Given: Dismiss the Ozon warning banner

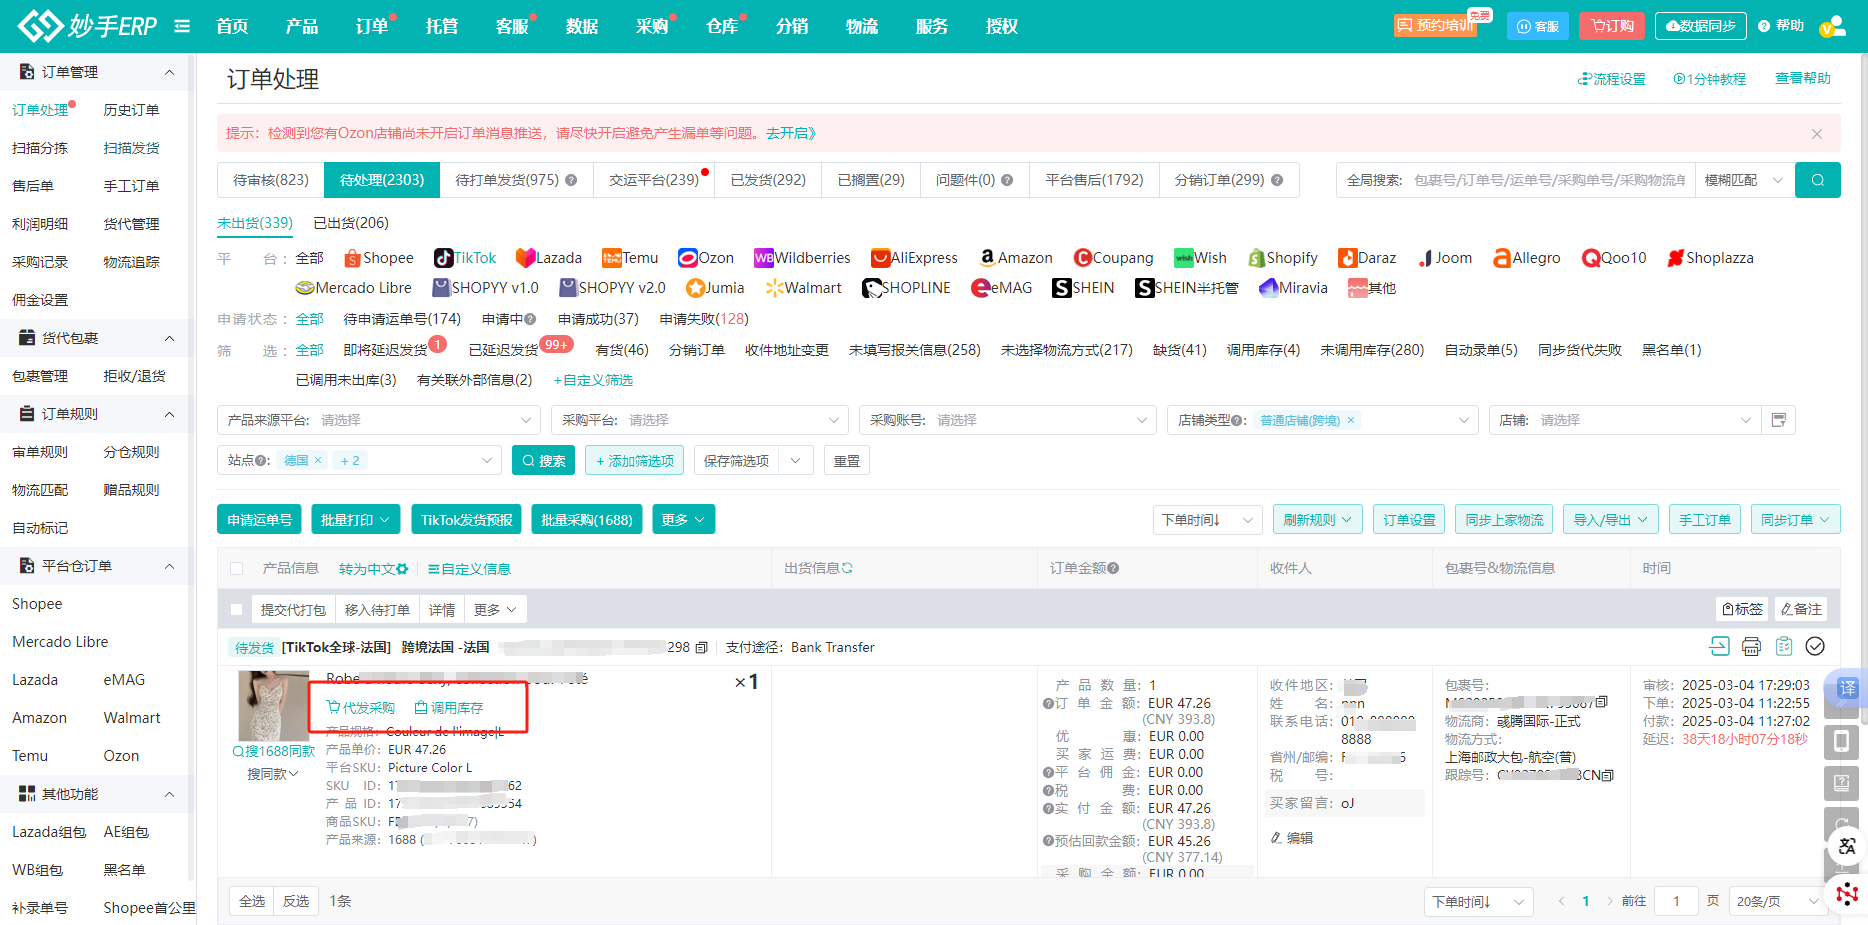Looking at the screenshot, I should [1817, 134].
